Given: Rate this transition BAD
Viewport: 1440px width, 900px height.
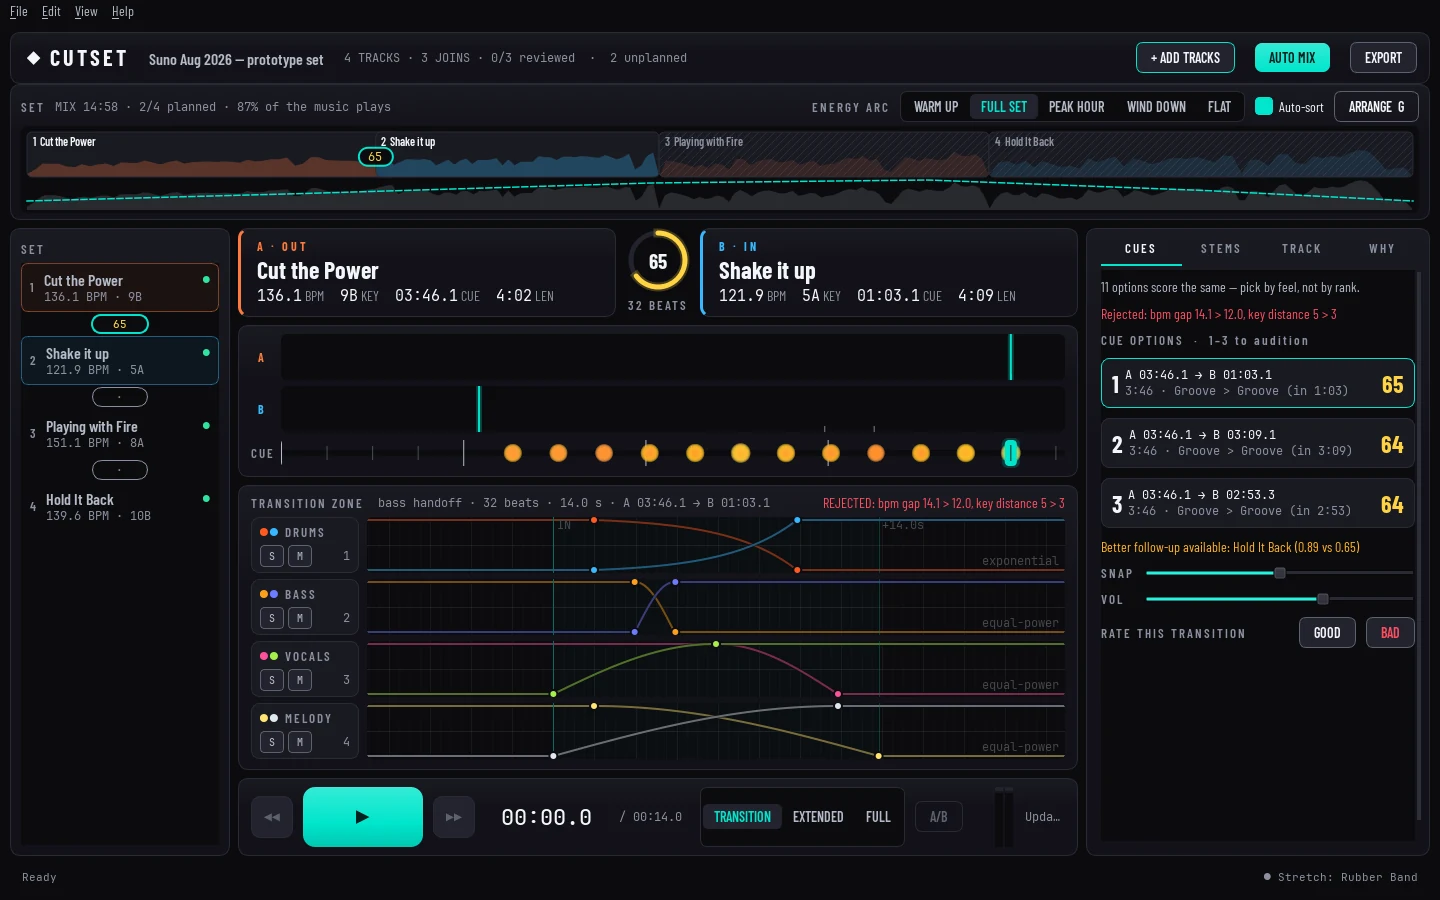Looking at the screenshot, I should click(x=1390, y=633).
